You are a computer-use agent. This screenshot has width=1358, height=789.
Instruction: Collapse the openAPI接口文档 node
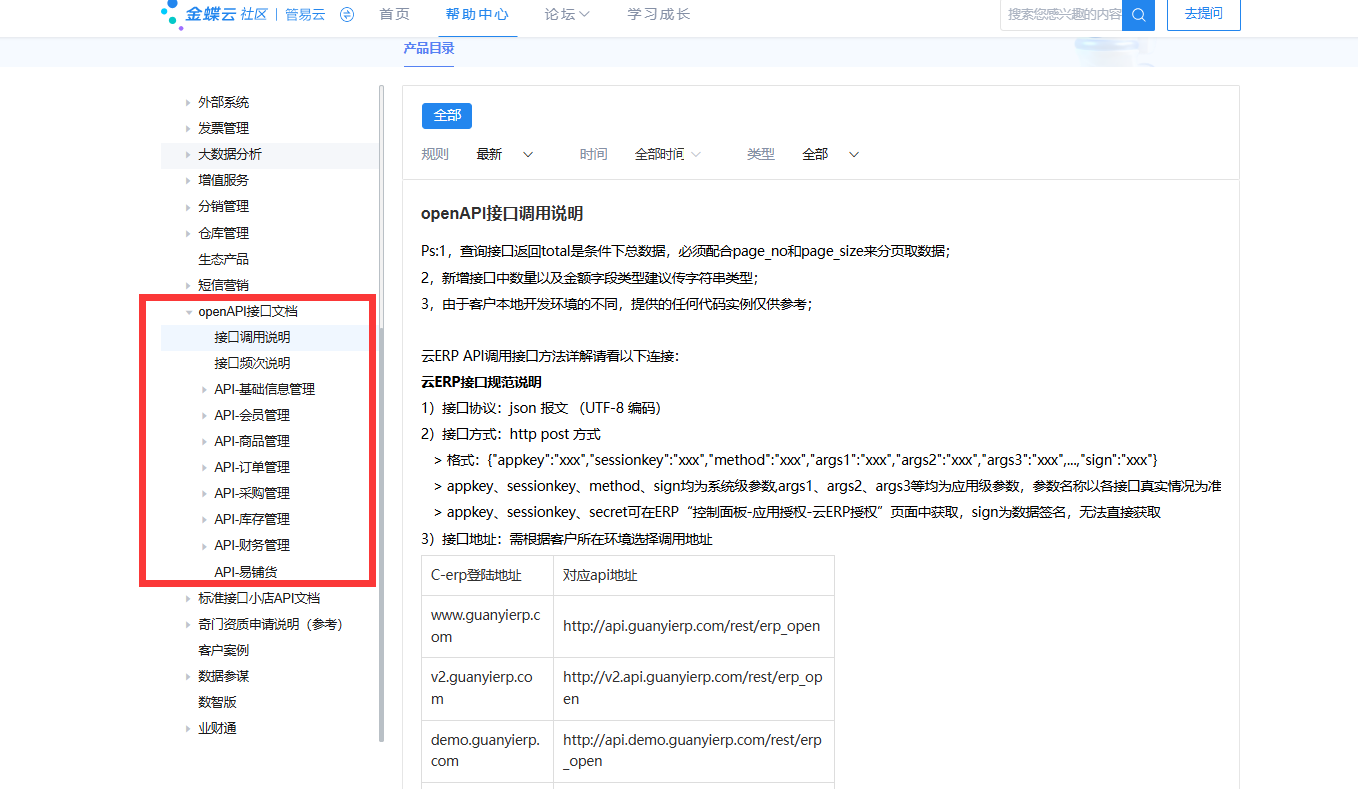(188, 312)
